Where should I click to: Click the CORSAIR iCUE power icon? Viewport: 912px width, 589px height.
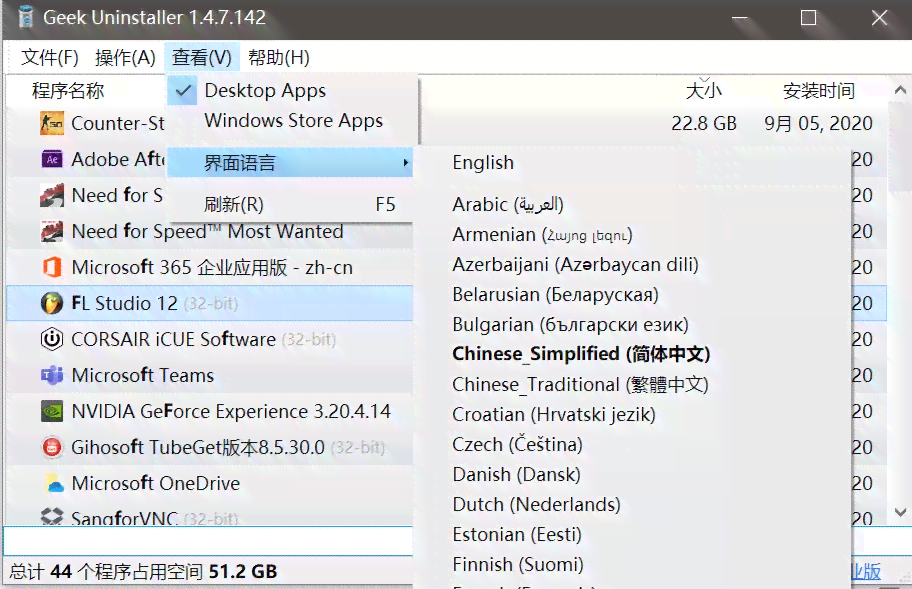tap(52, 339)
